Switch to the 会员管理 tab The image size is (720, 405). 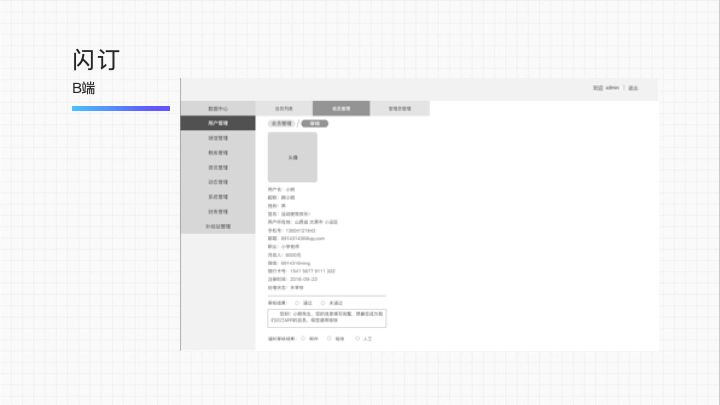[341, 108]
